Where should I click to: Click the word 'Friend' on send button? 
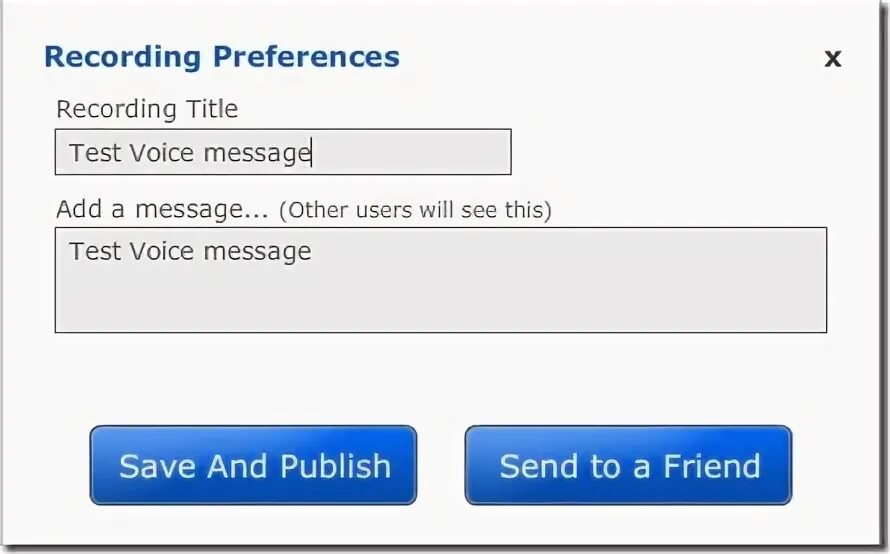coord(712,467)
